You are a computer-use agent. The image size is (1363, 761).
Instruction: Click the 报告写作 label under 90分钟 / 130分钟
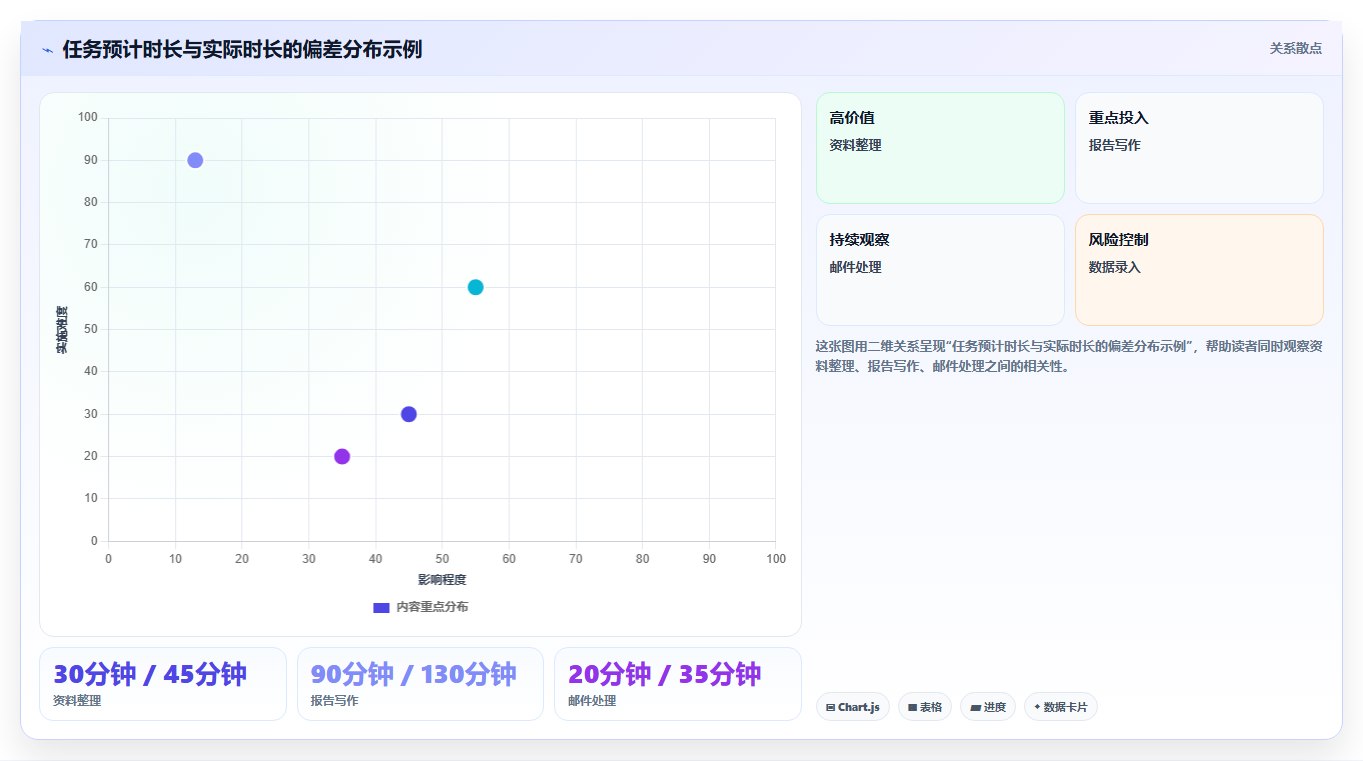point(334,701)
